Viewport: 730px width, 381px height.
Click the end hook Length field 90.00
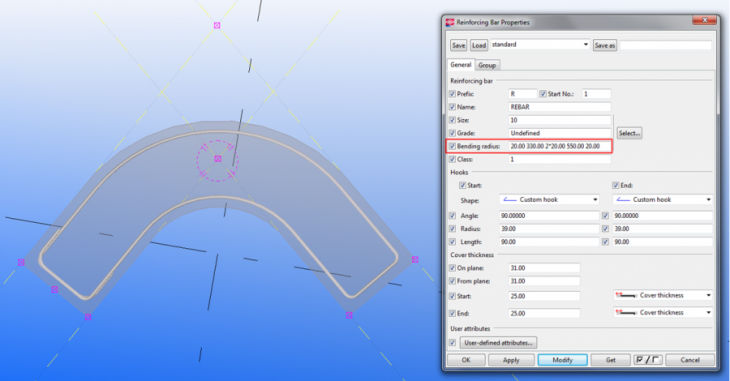click(x=662, y=242)
